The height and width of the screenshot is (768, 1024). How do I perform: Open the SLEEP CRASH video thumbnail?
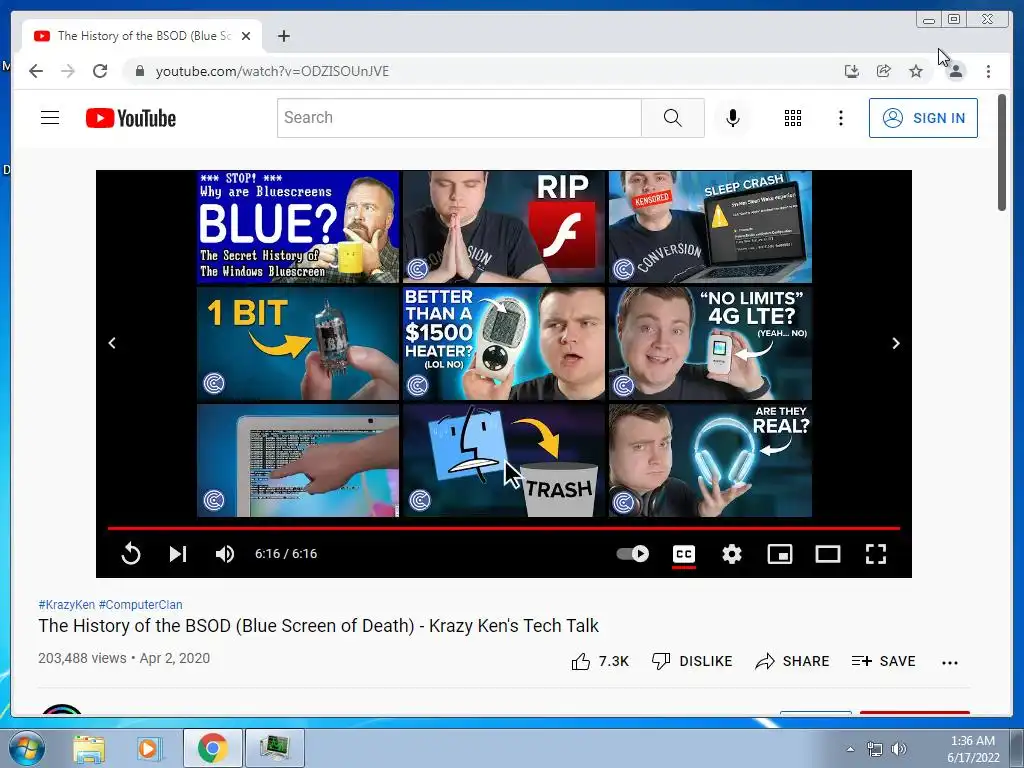coord(710,227)
